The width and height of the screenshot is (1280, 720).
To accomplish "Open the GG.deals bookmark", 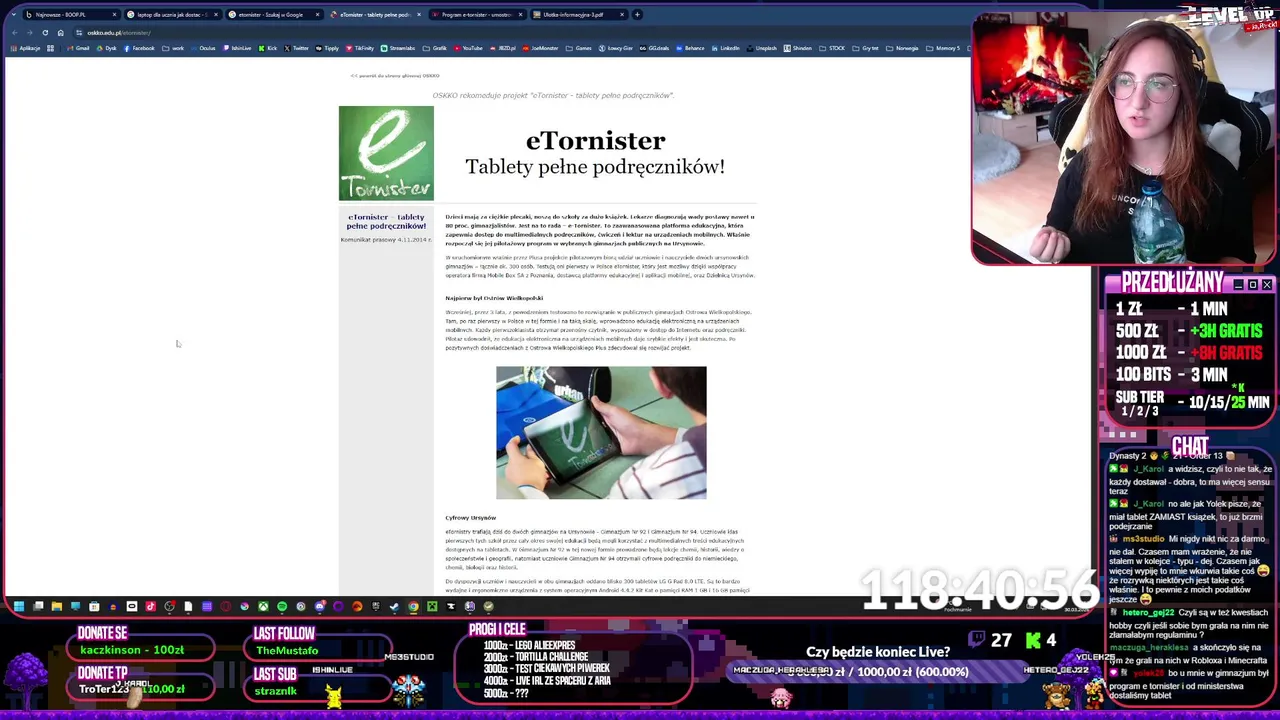I will (x=653, y=48).
